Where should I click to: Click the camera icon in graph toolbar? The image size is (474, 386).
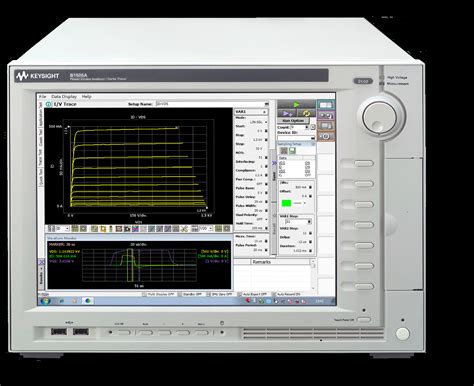coord(127,229)
